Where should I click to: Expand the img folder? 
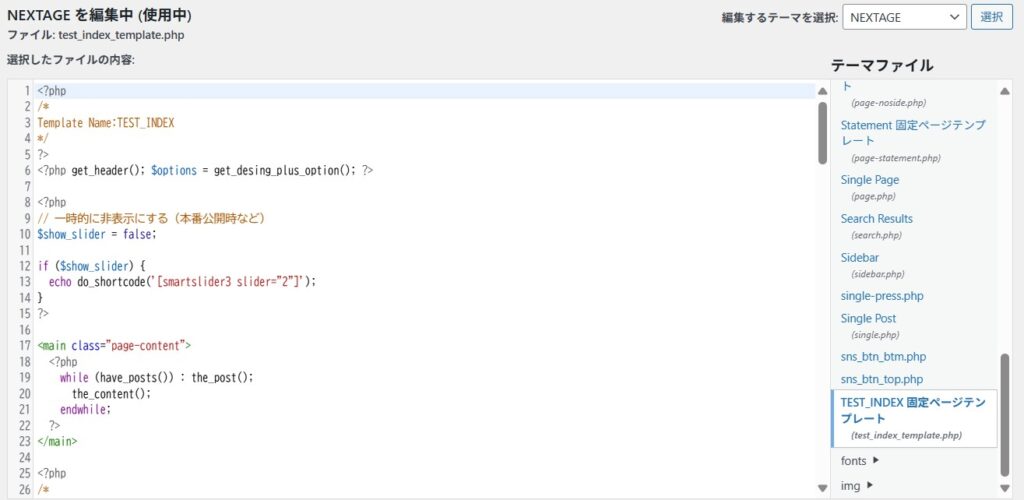tap(857, 486)
